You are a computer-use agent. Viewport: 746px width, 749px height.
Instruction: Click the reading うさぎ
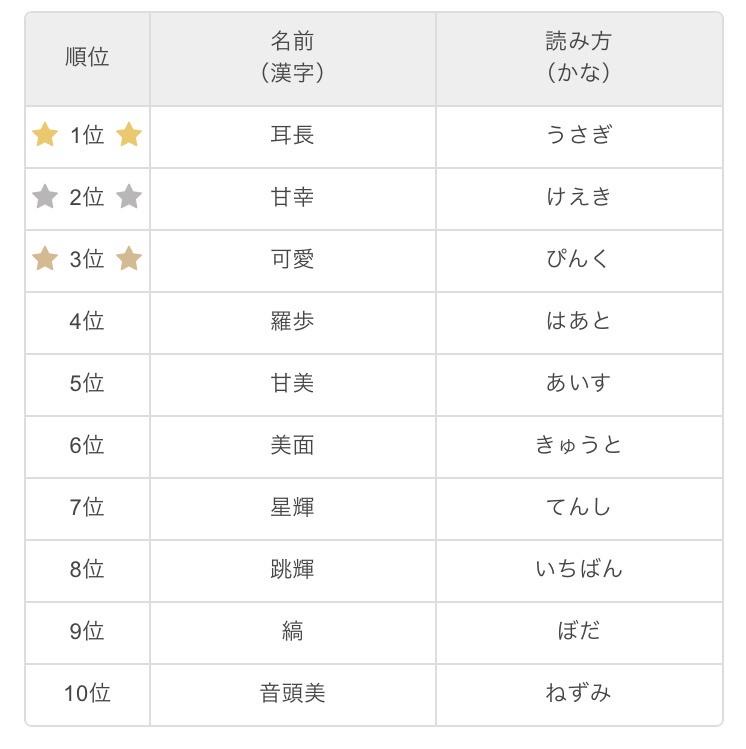point(578,134)
